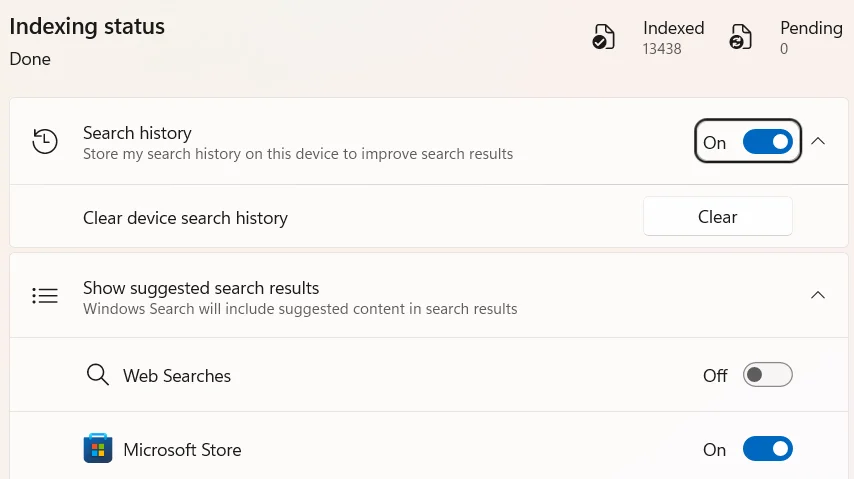Collapse the Search history section chevron
This screenshot has width=854, height=479.
818,142
